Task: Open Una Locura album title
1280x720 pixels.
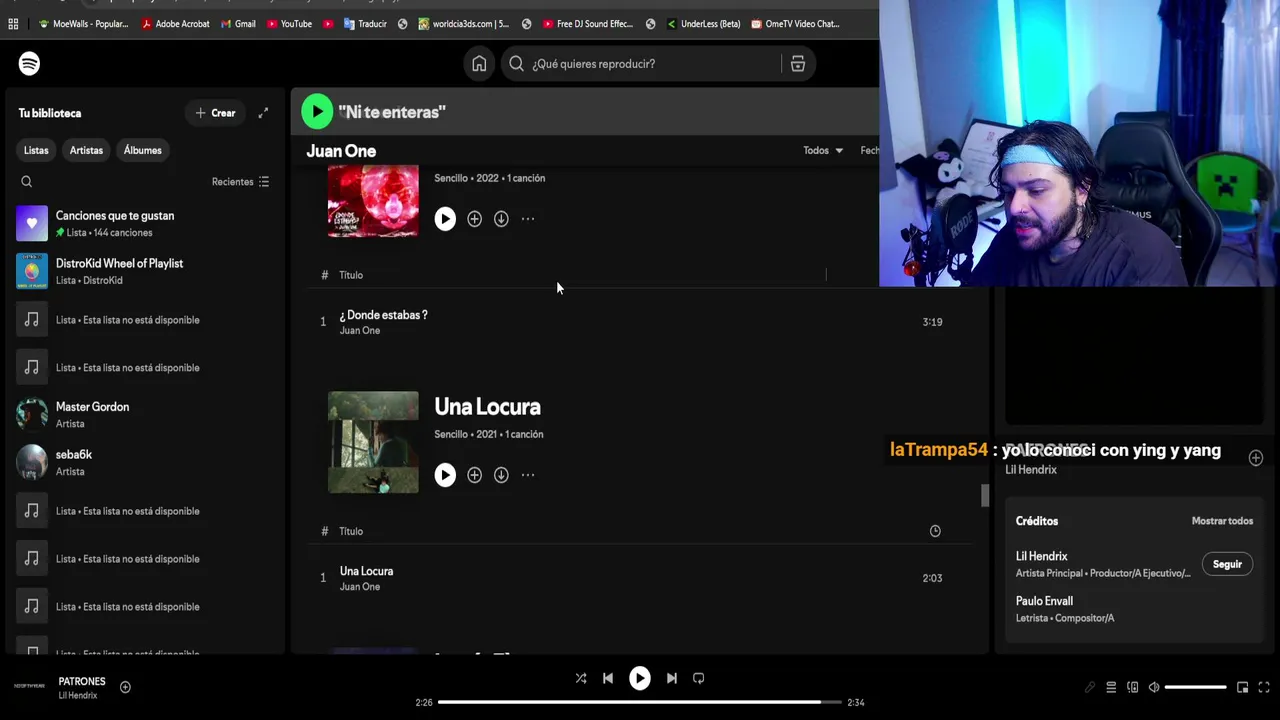Action: (x=487, y=407)
